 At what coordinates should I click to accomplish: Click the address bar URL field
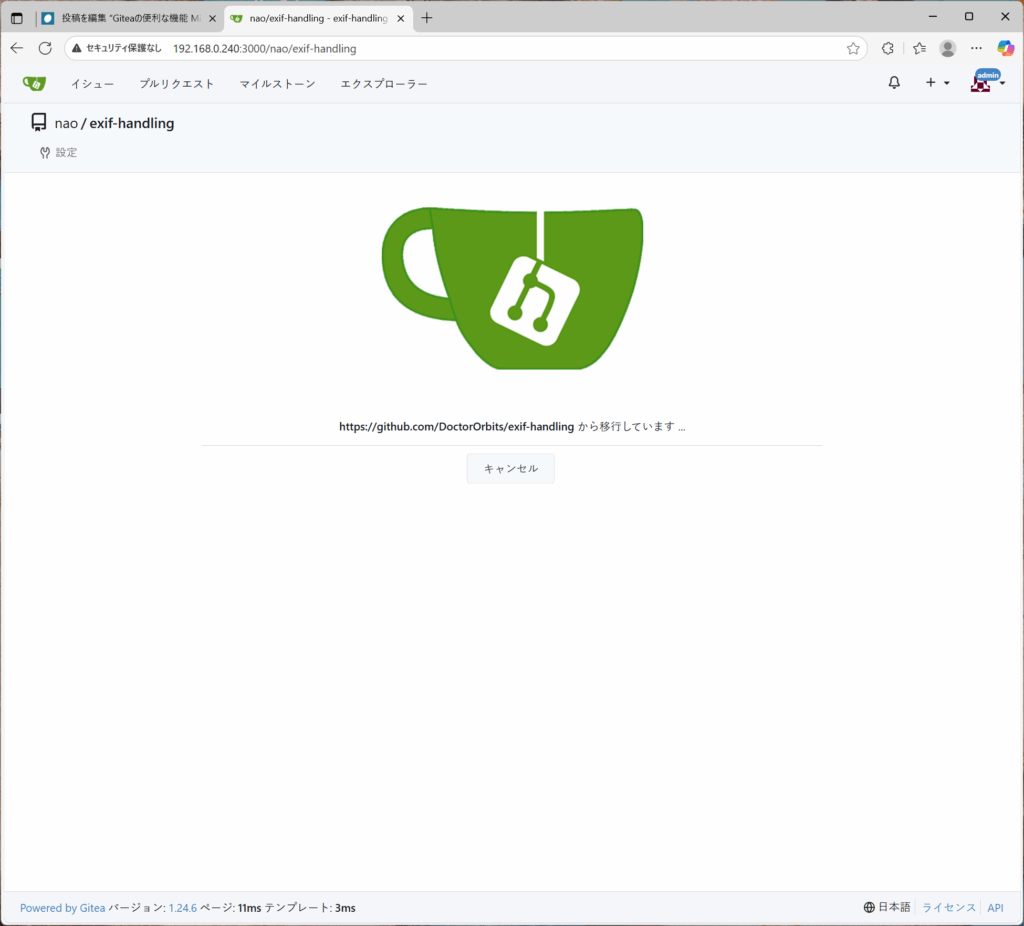point(500,48)
